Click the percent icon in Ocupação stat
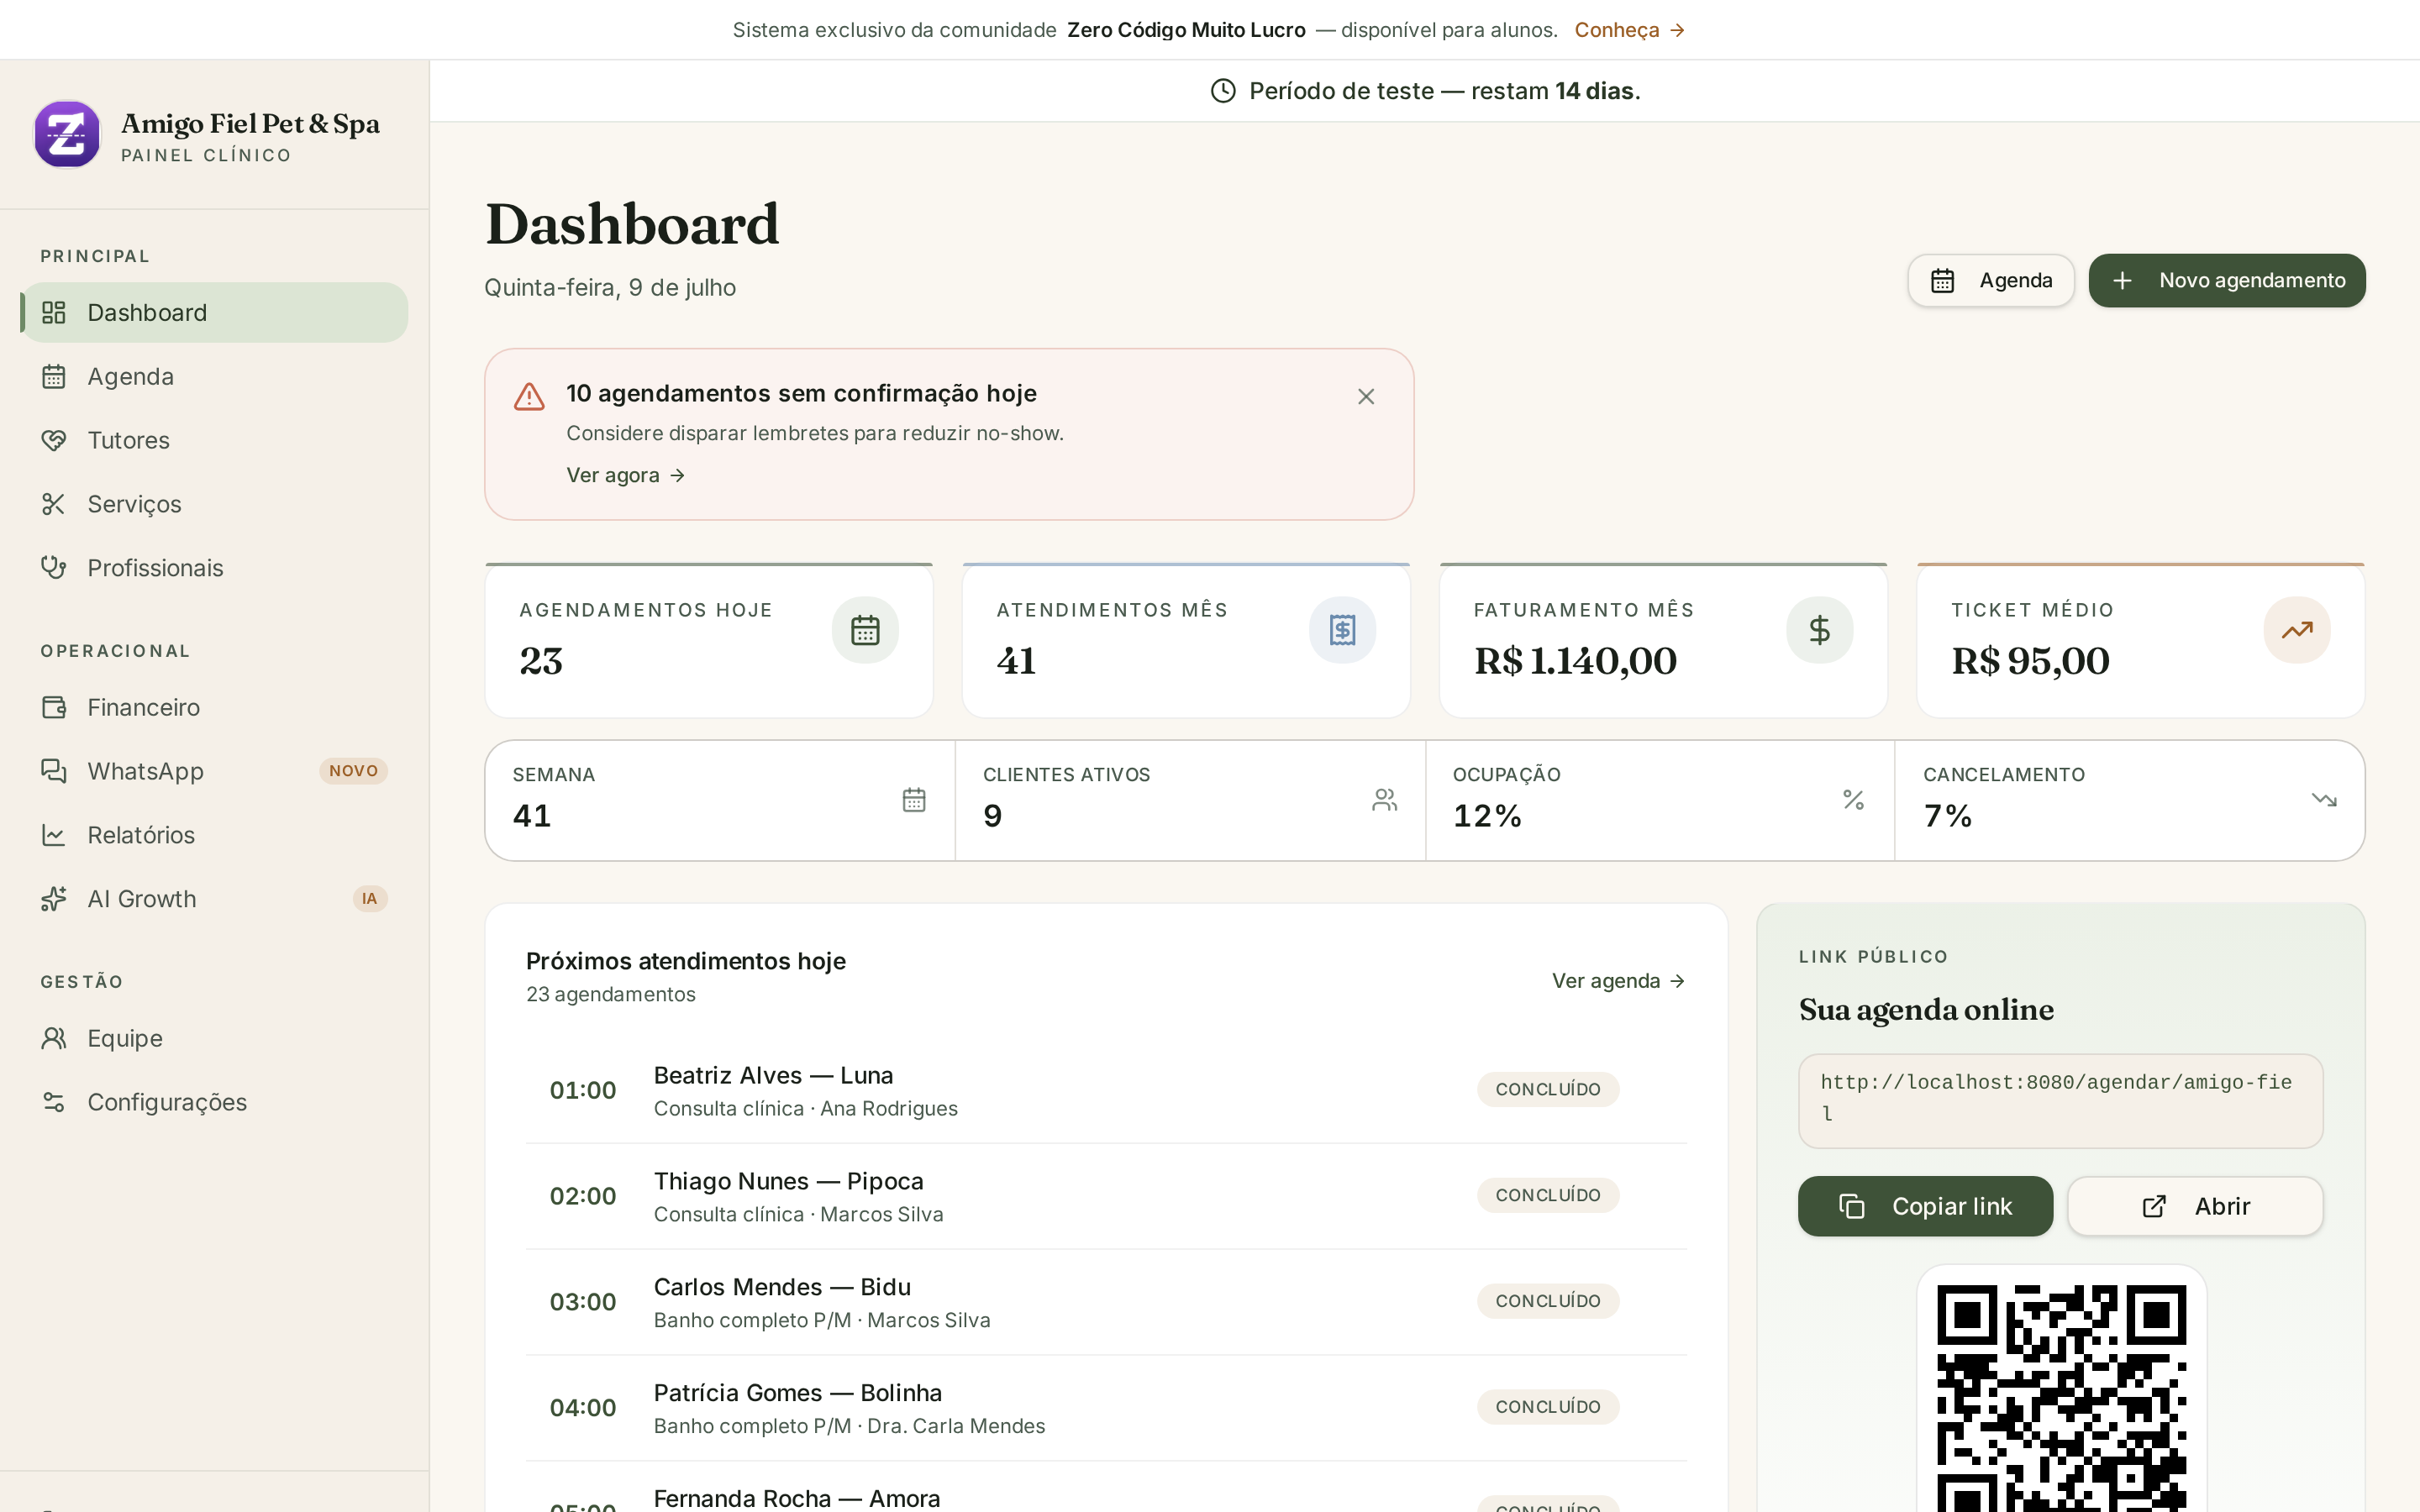2420x1512 pixels. click(x=1854, y=800)
